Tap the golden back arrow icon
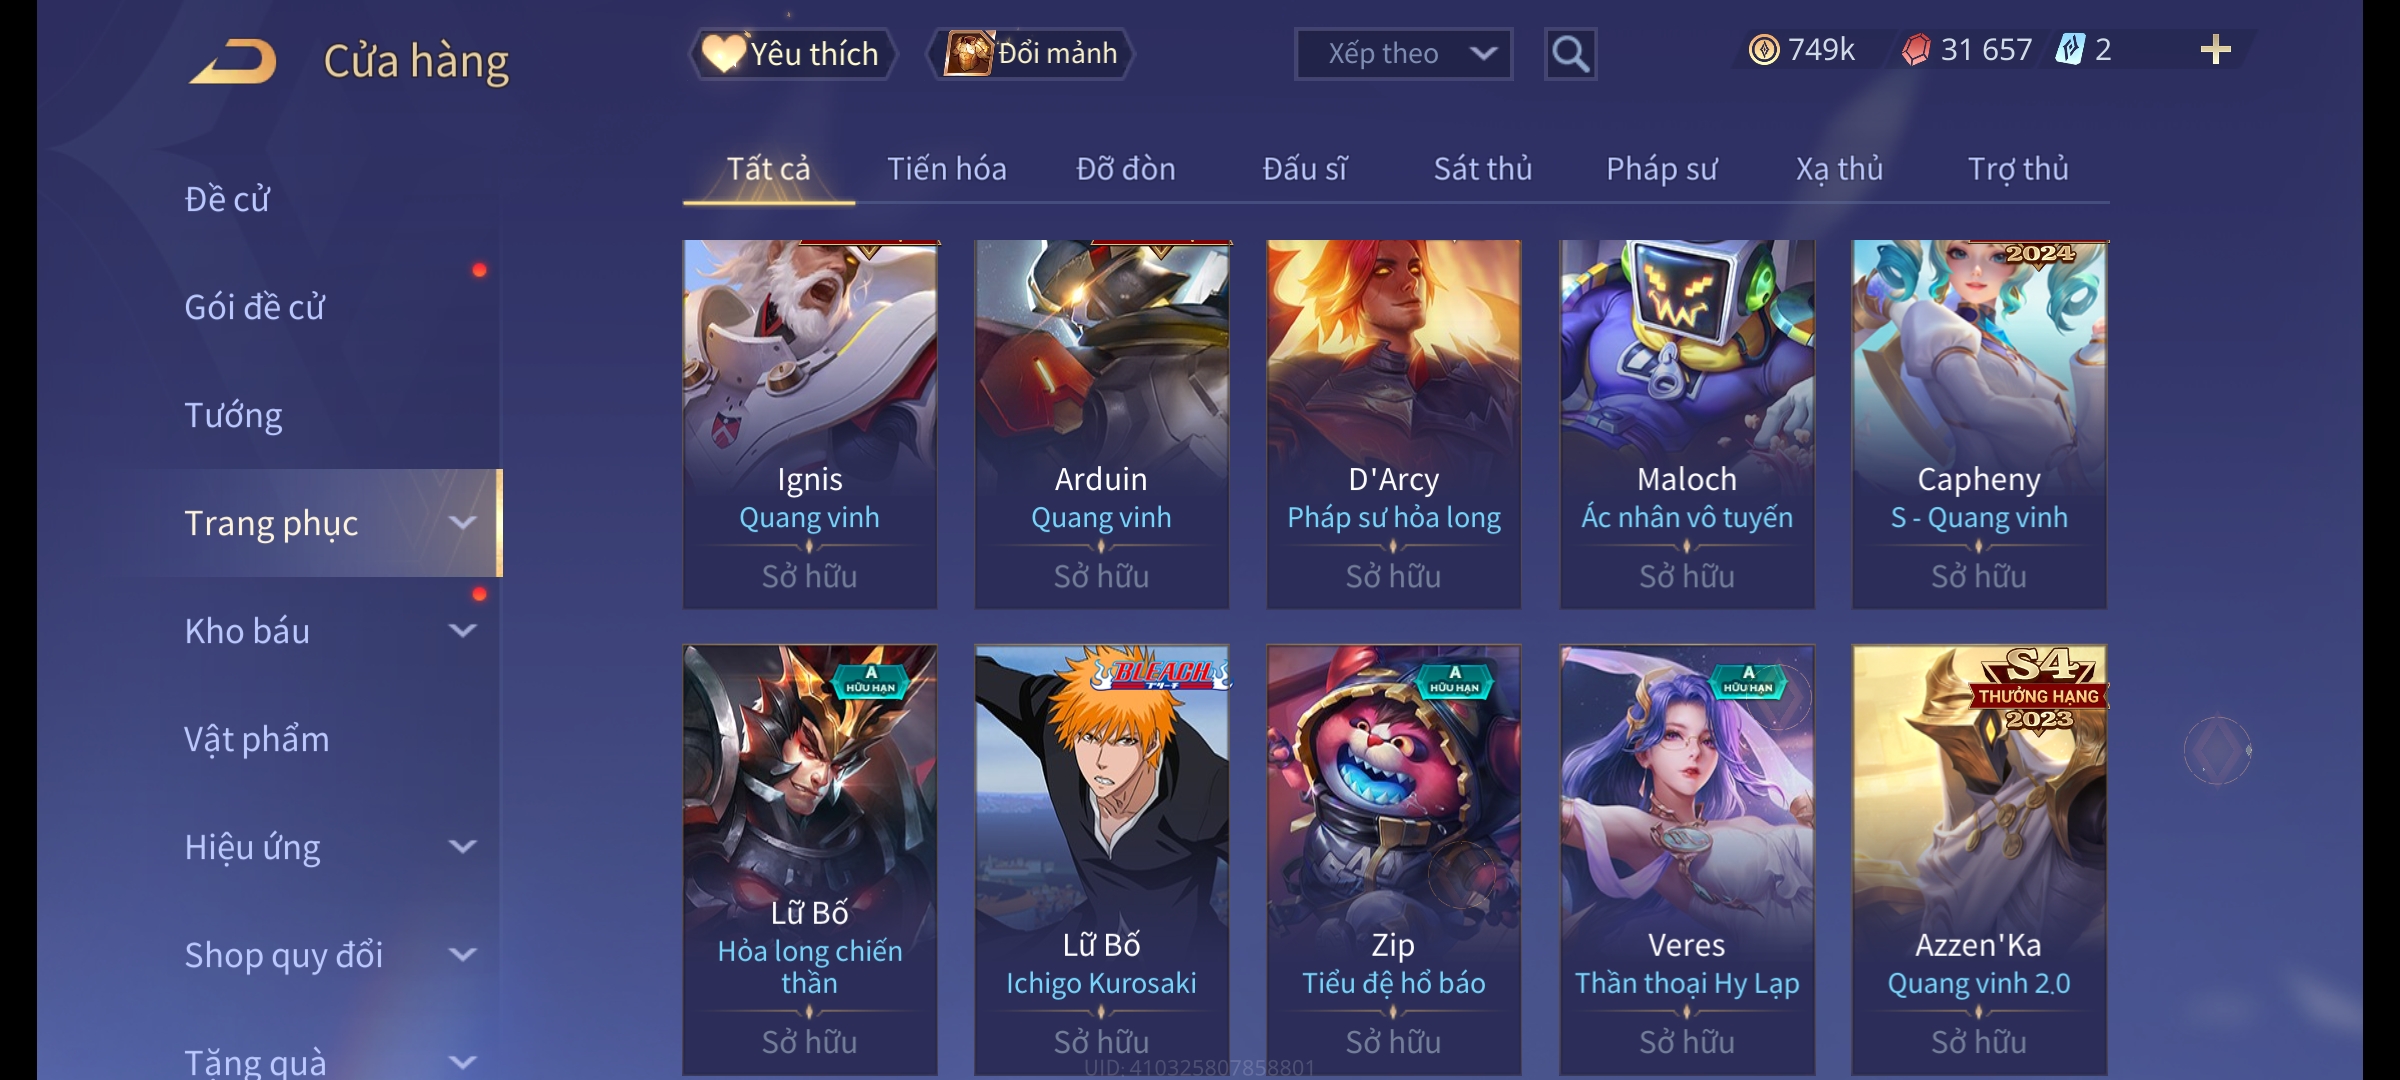The width and height of the screenshot is (2400, 1080). point(233,61)
